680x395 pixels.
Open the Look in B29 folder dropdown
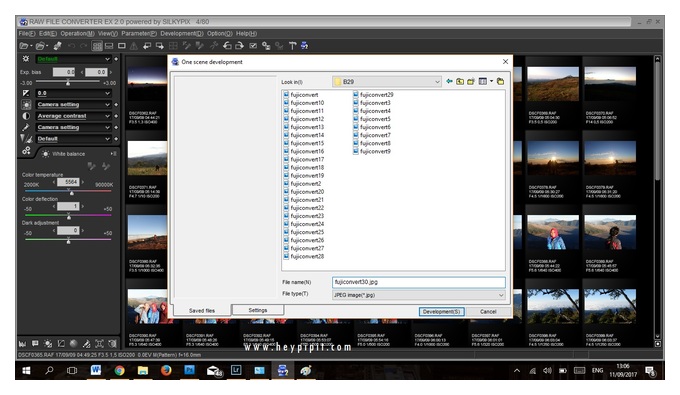(x=387, y=82)
